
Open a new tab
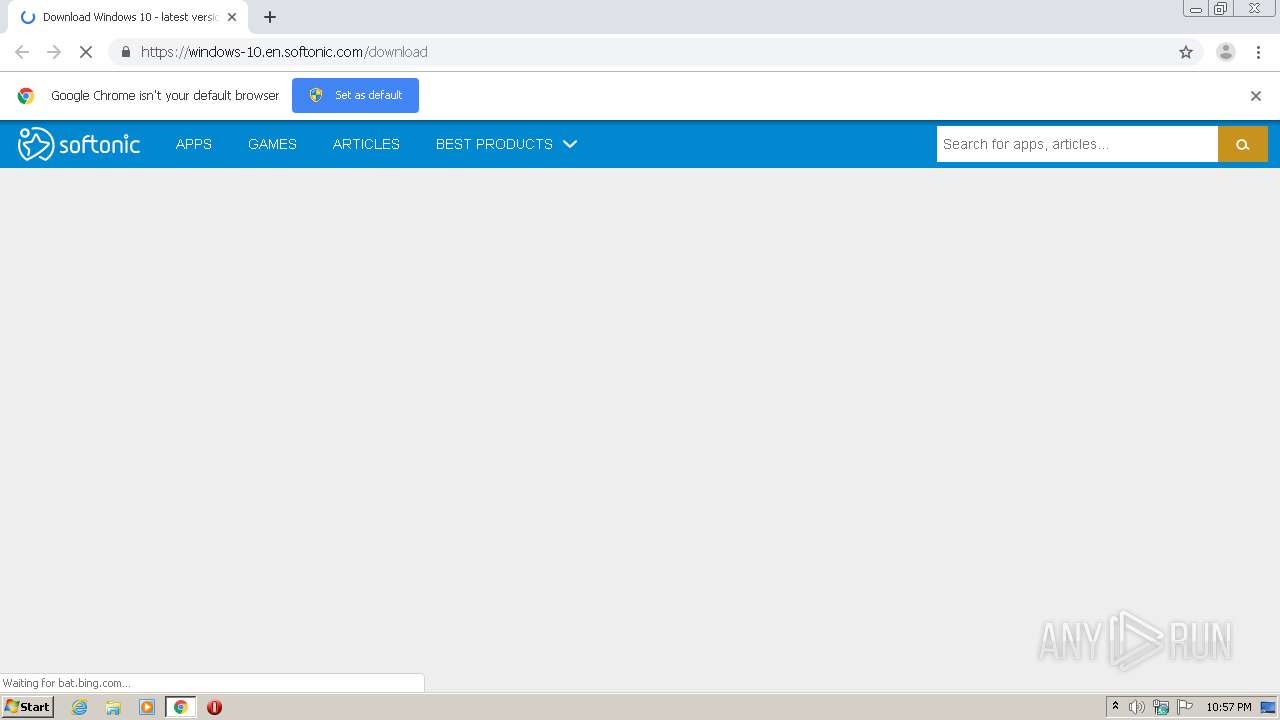[x=270, y=17]
